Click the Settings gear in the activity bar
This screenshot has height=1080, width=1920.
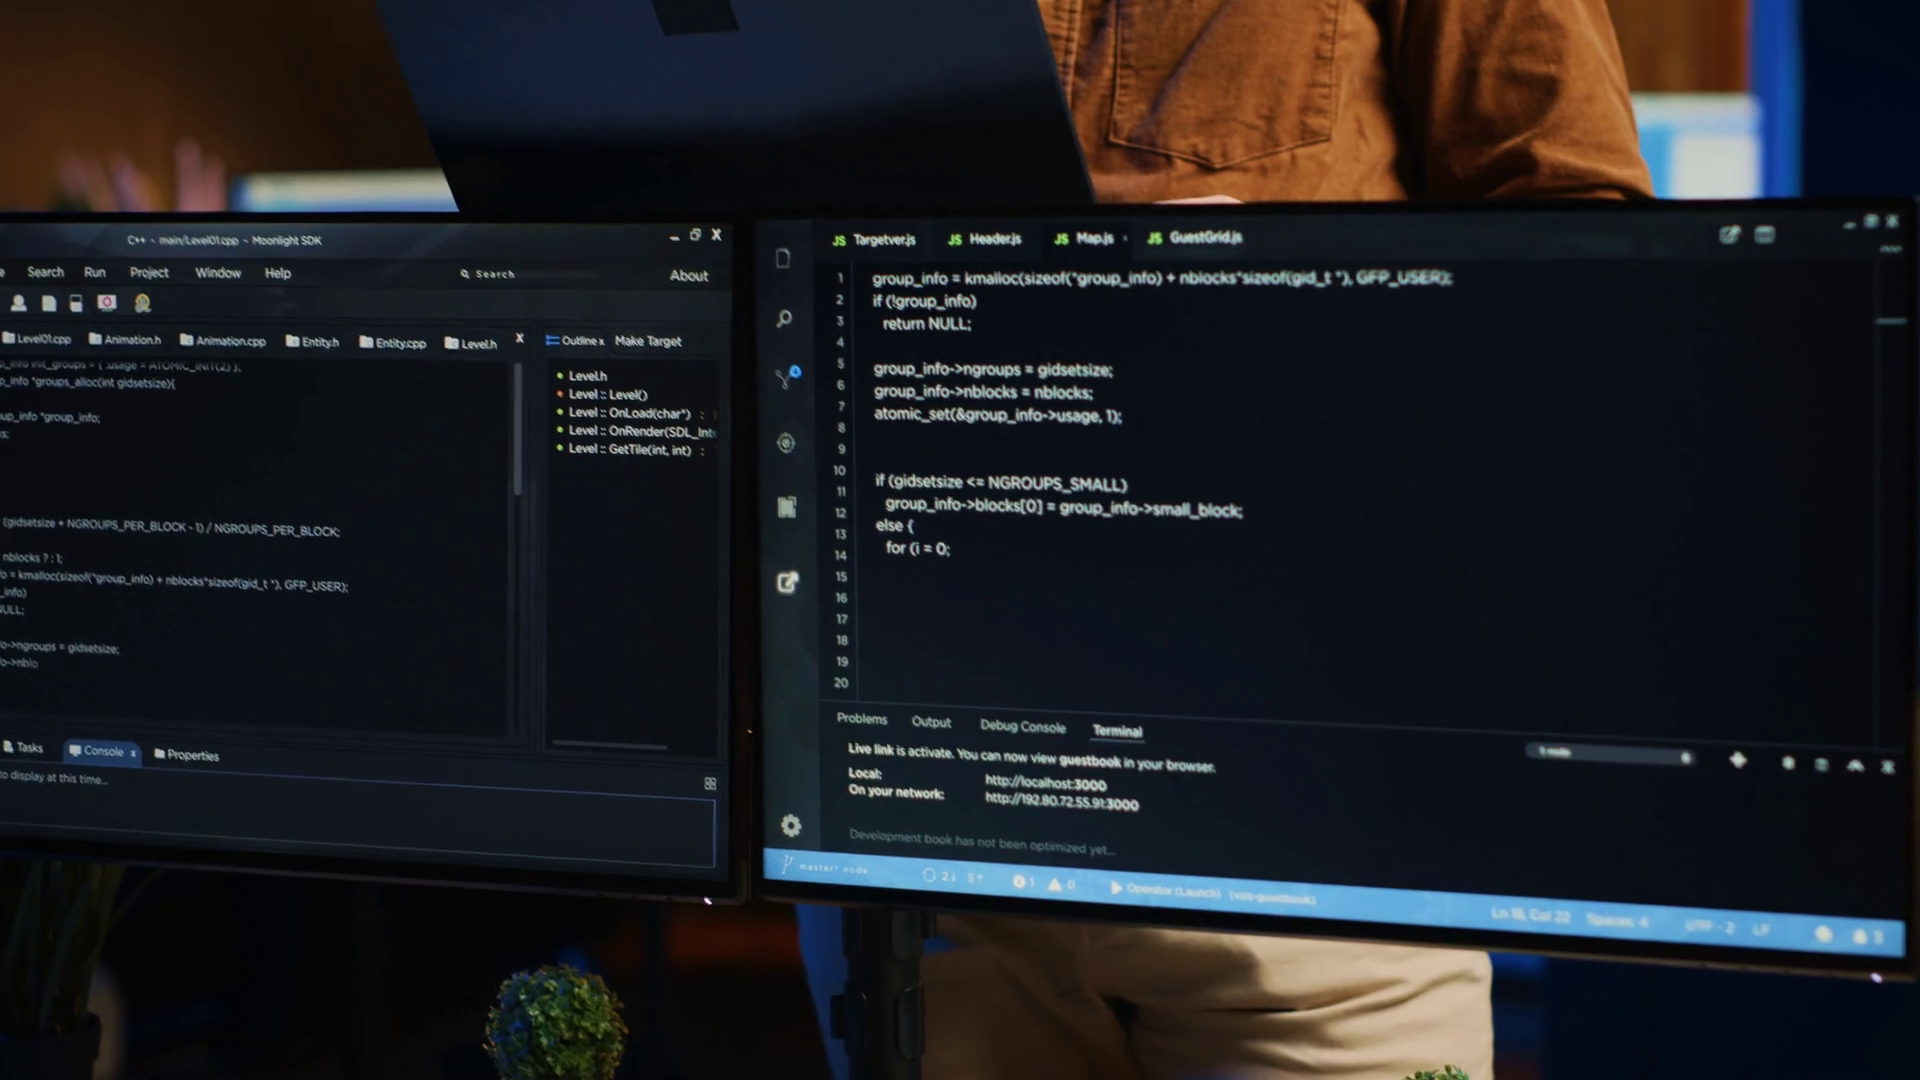pos(790,826)
